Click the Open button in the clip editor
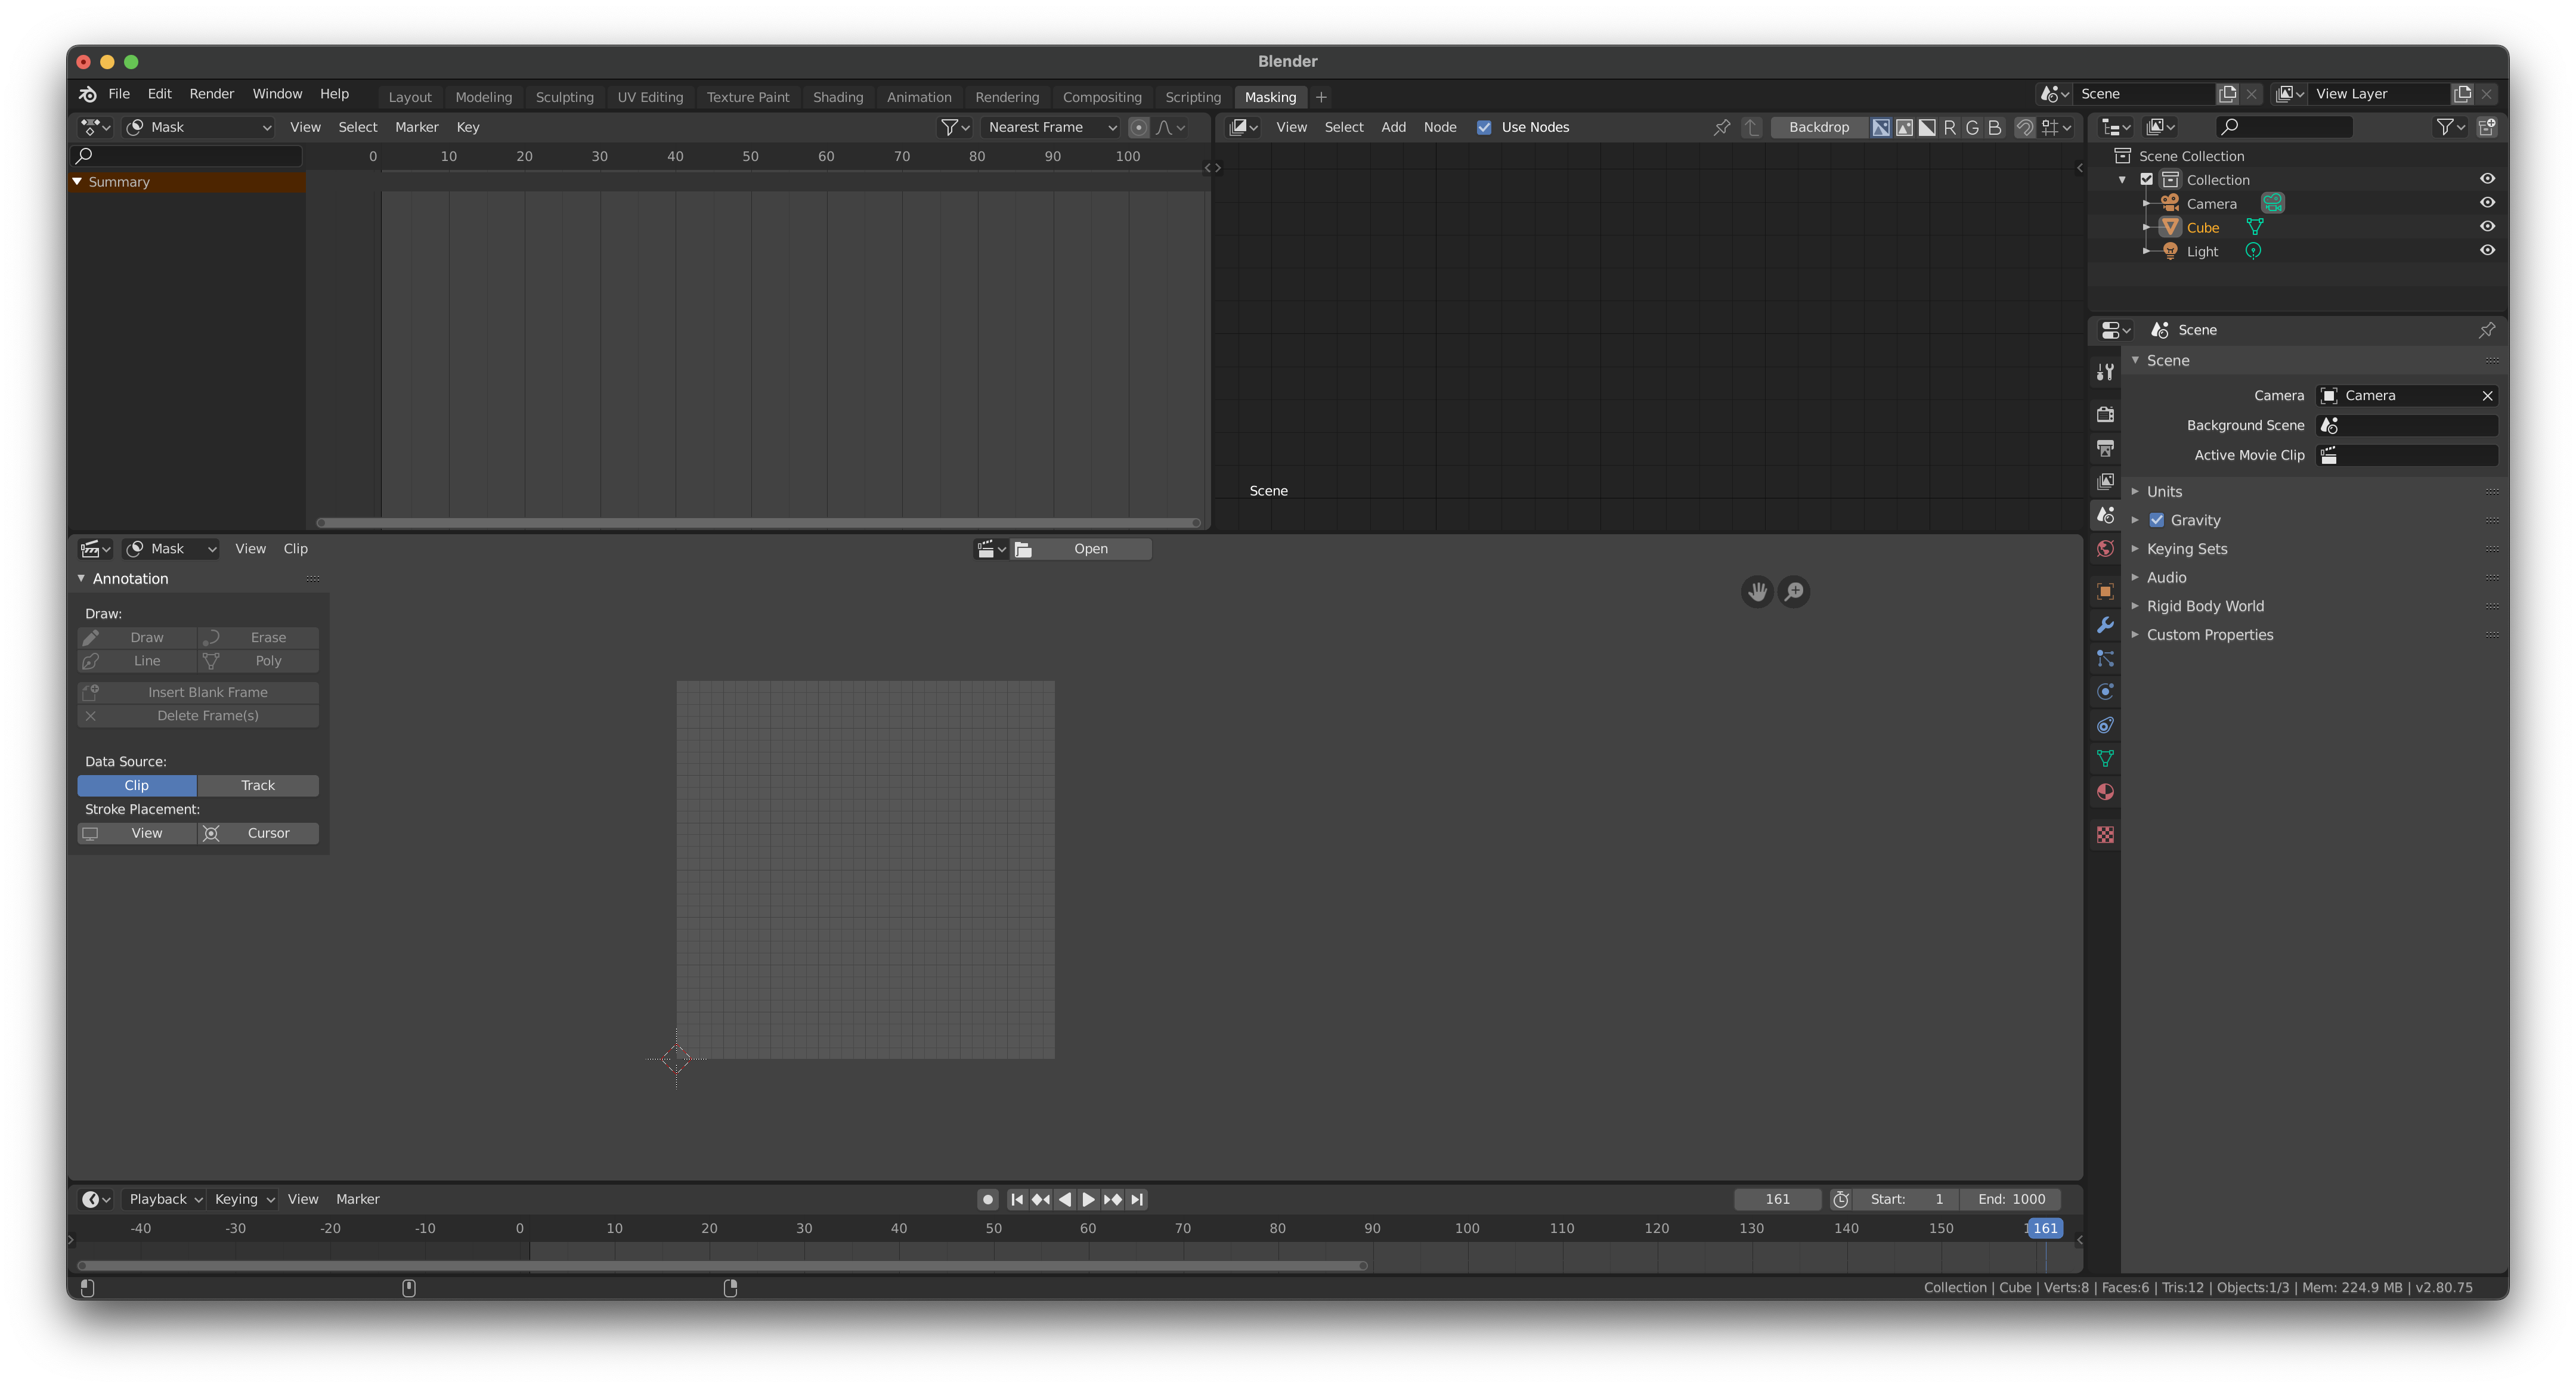Image resolution: width=2576 pixels, height=1388 pixels. pyautogui.click(x=1090, y=548)
